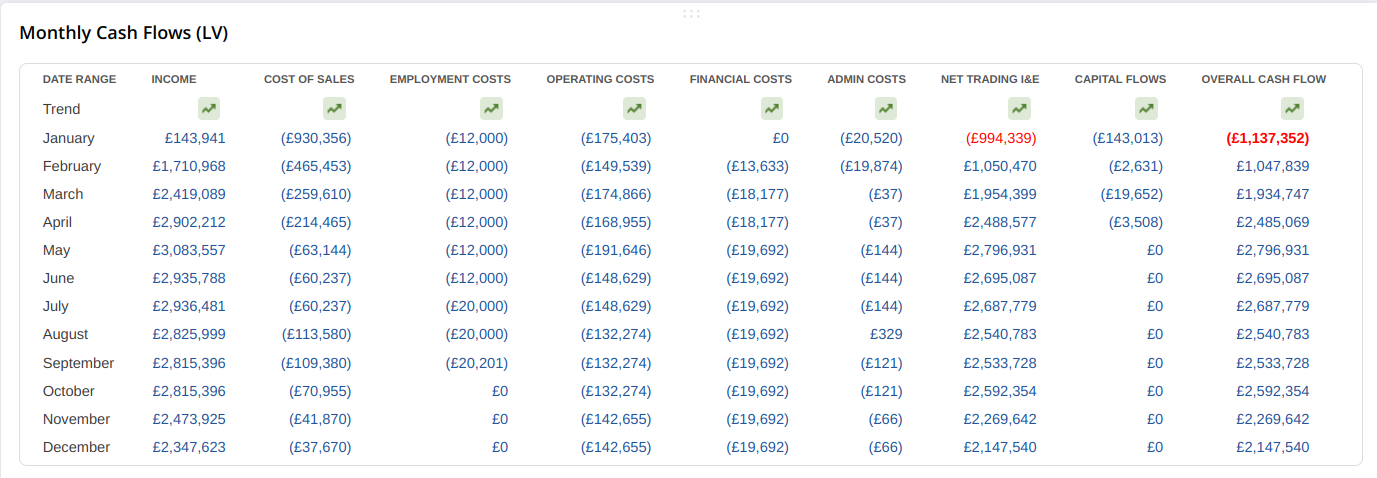1377x478 pixels.
Task: Open the Admin Costs trend icon
Action: point(885,108)
